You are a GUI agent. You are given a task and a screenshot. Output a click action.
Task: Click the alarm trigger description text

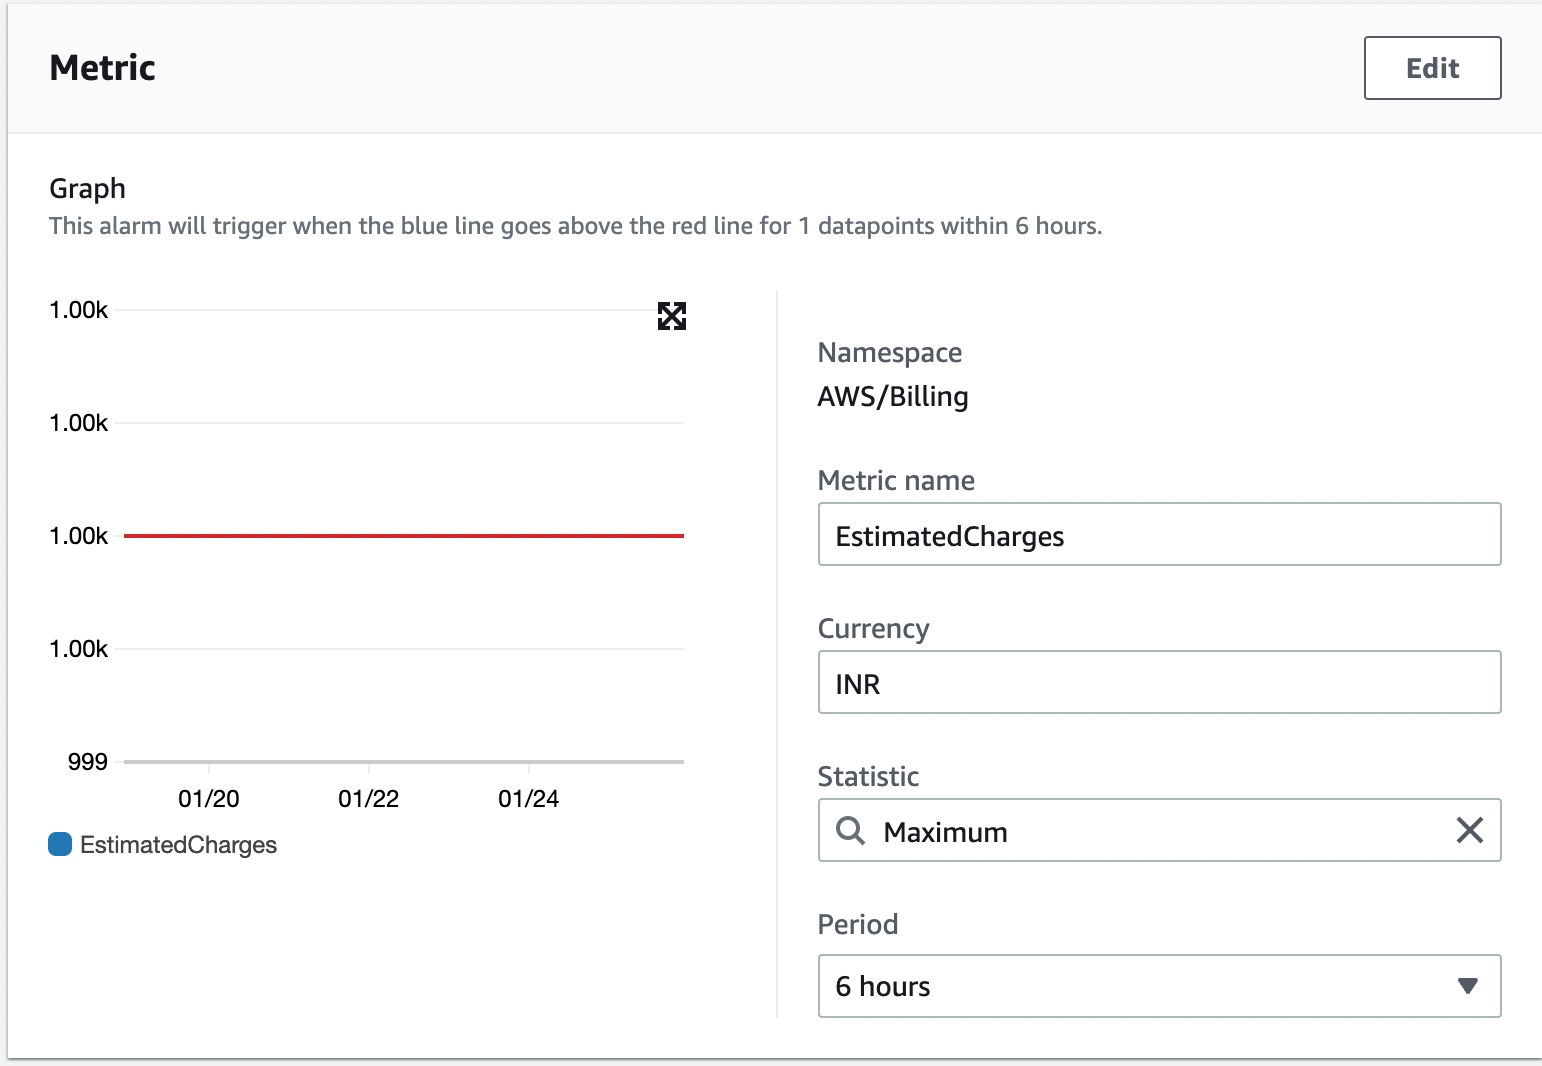click(575, 226)
